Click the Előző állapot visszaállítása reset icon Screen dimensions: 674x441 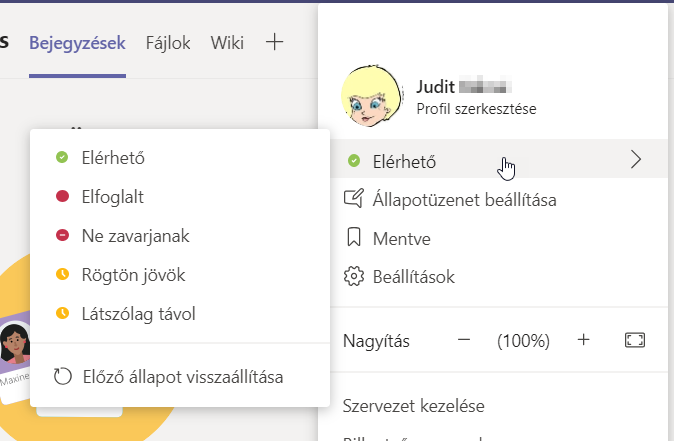pos(63,378)
